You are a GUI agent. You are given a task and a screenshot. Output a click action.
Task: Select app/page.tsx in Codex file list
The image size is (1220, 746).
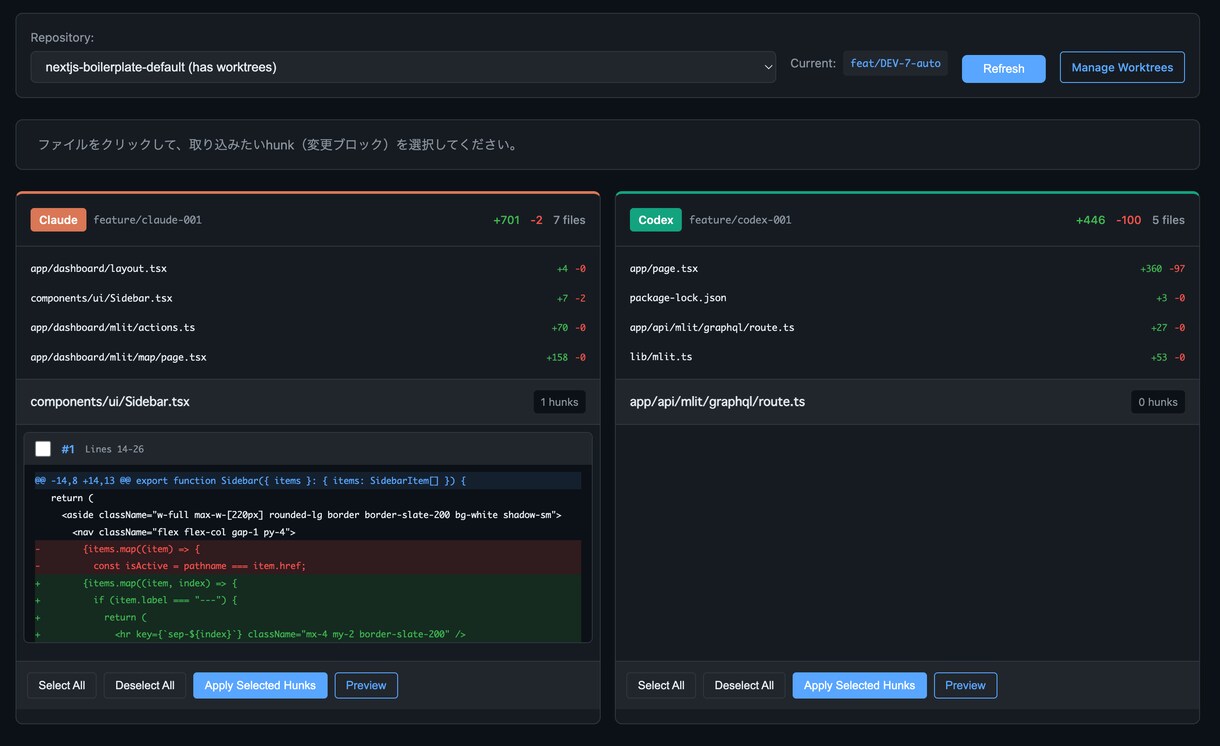907,269
